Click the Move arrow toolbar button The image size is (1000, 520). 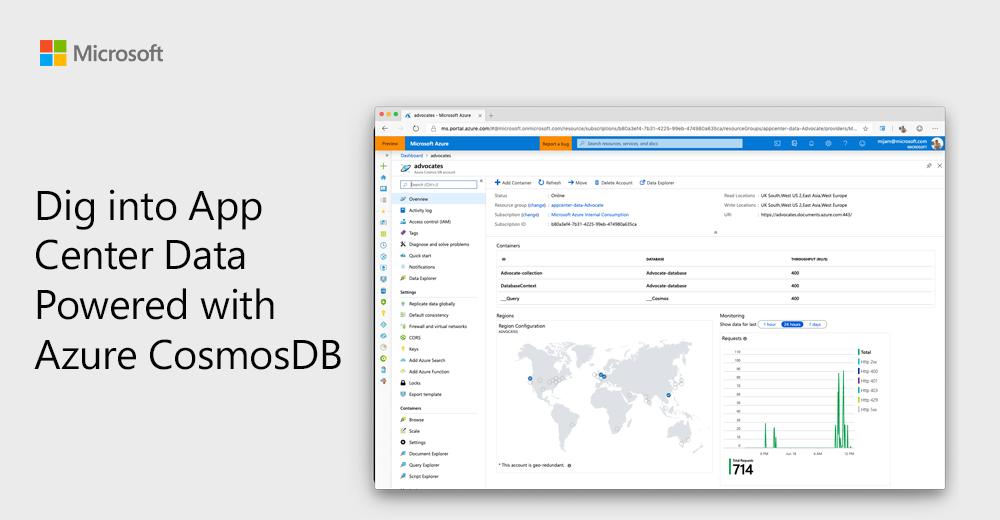(577, 182)
